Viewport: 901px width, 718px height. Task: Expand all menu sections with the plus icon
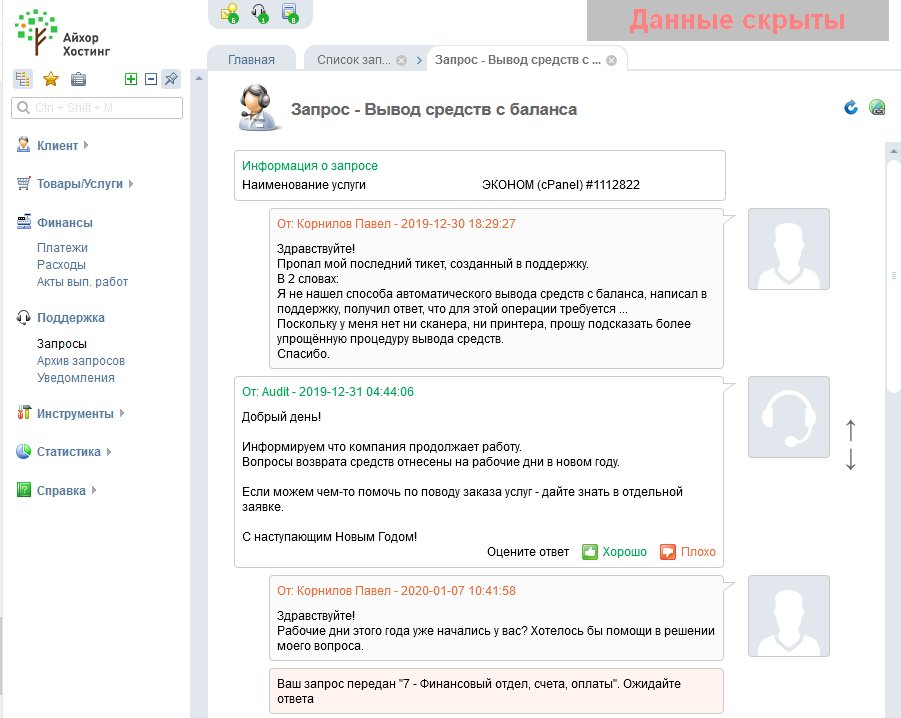click(x=131, y=79)
